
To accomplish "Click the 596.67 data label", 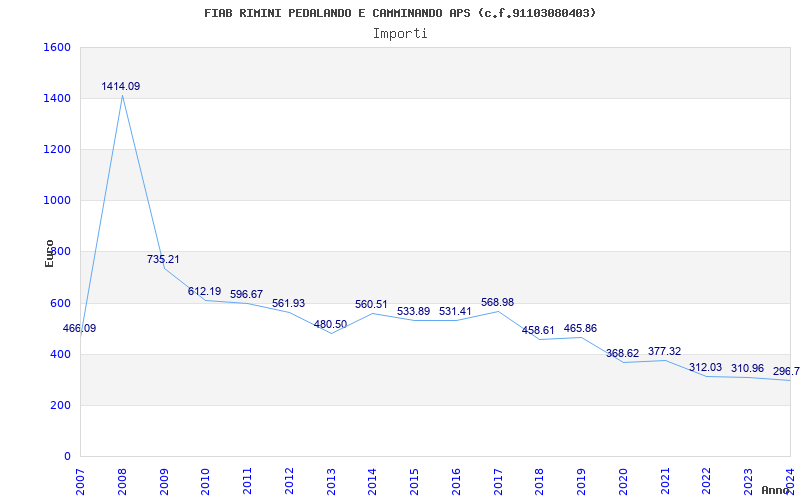I will click(x=246, y=294).
